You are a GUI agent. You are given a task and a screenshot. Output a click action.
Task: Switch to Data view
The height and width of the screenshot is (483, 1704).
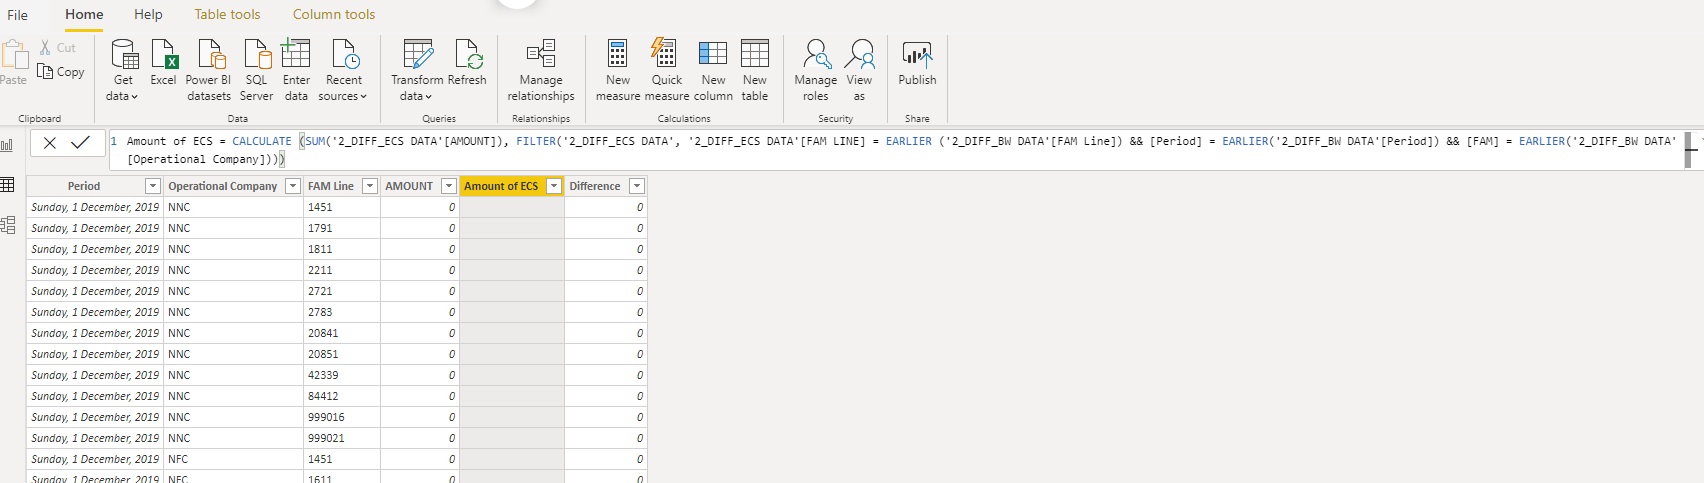[8, 185]
